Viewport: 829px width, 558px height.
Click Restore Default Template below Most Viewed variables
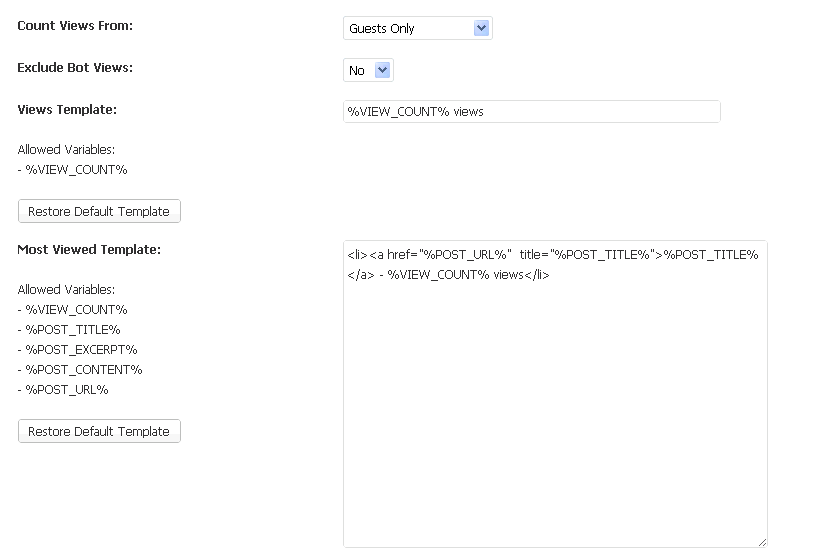(x=99, y=431)
